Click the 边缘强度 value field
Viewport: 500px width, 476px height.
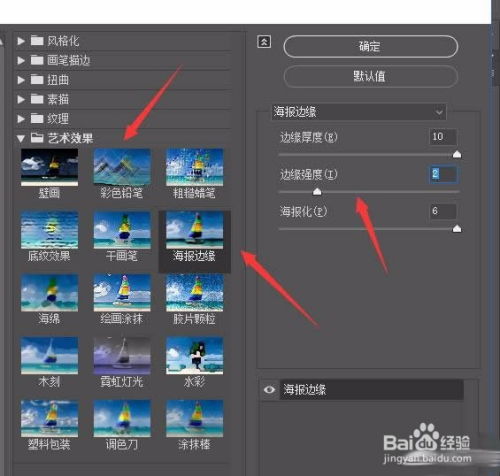[443, 174]
